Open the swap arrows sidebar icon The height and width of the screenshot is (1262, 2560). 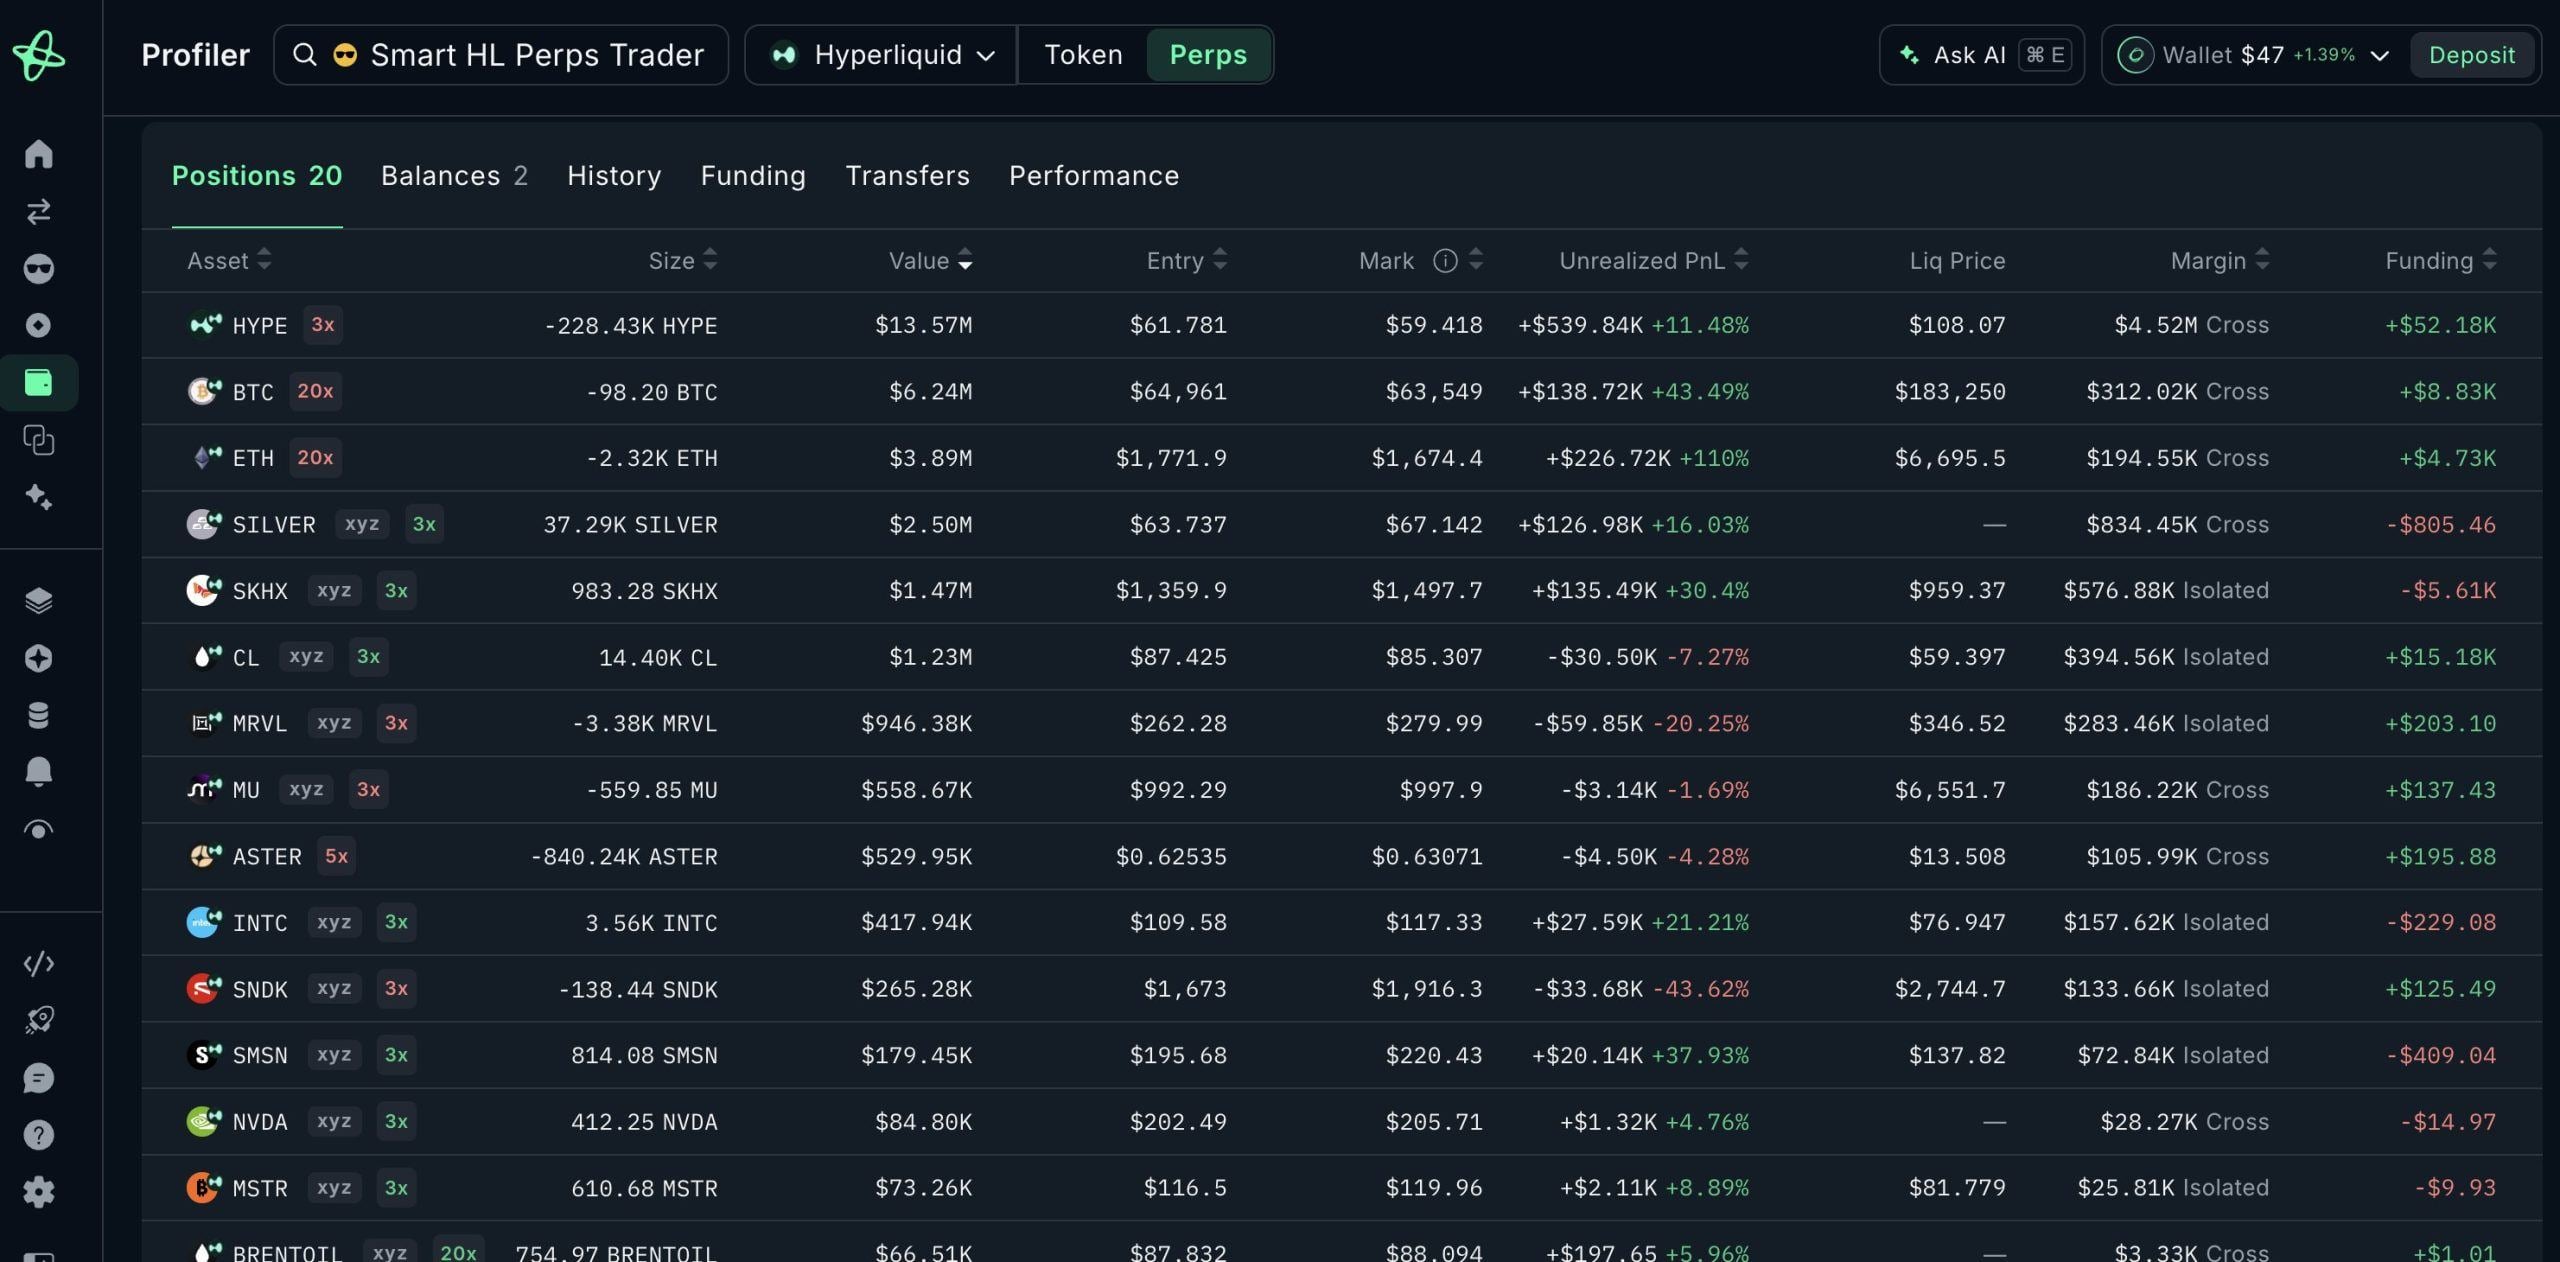38,211
